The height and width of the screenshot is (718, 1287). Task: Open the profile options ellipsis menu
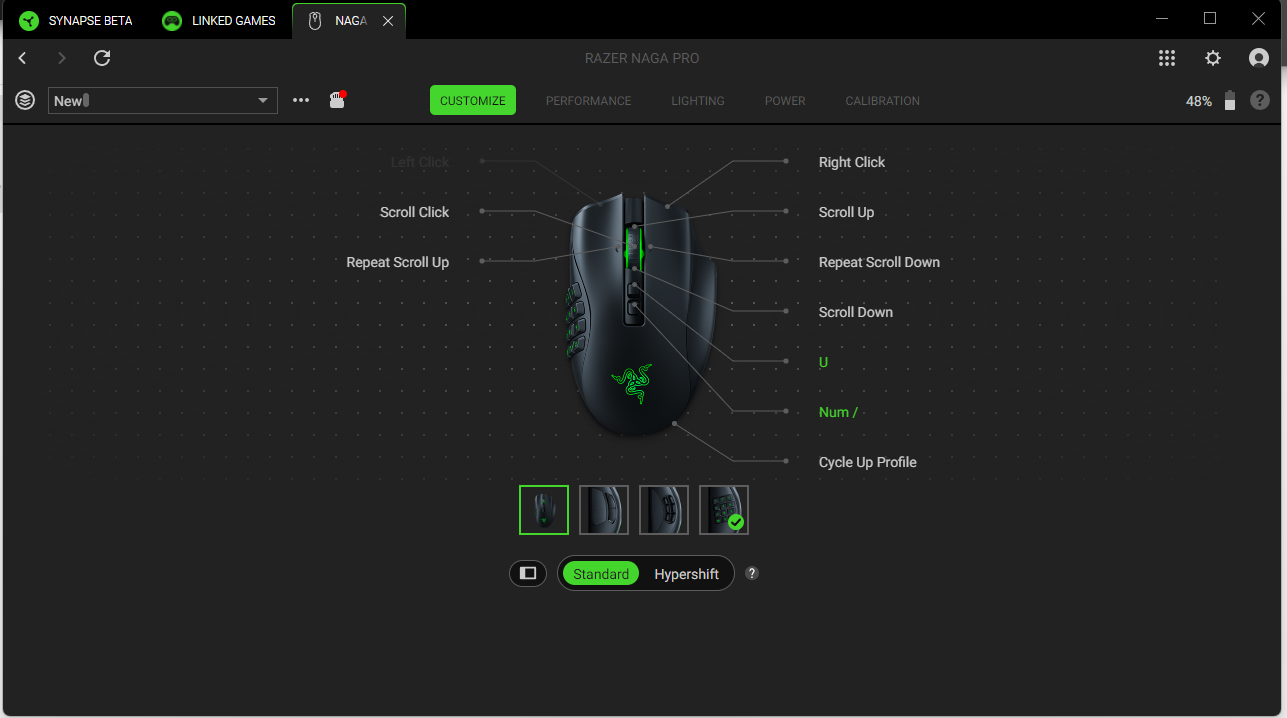[x=301, y=100]
